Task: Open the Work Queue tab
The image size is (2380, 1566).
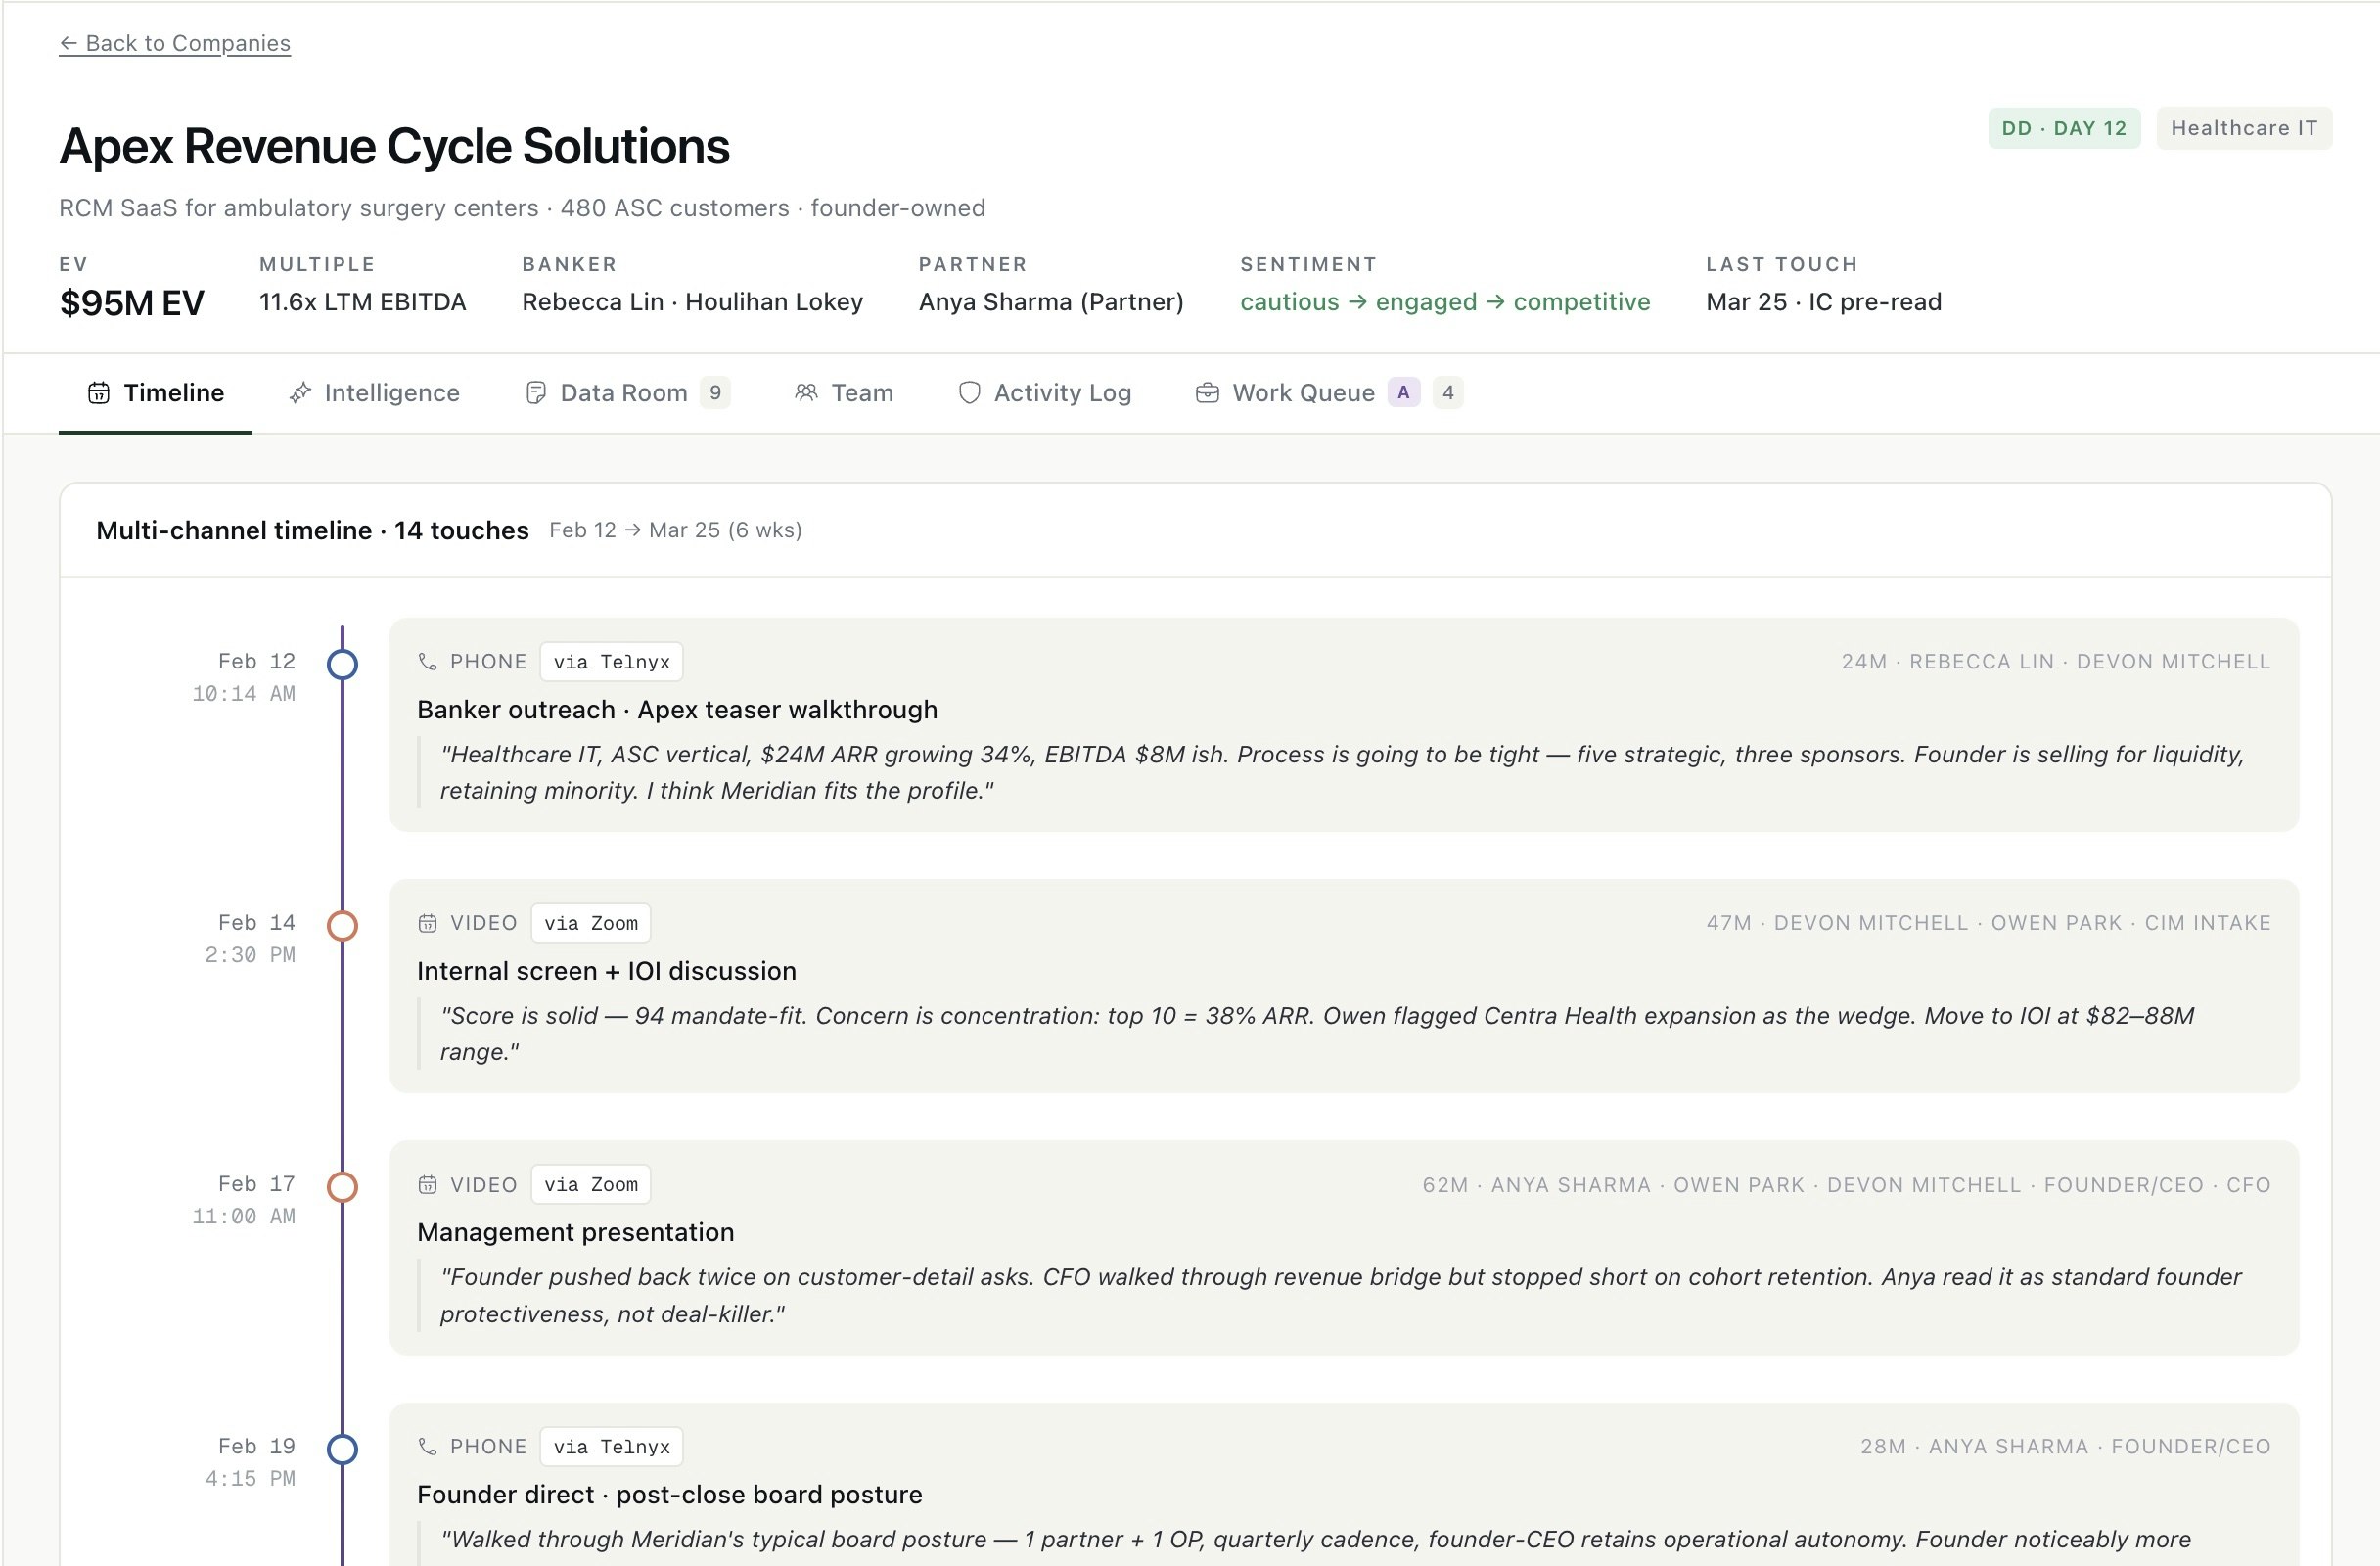Action: pos(1329,393)
